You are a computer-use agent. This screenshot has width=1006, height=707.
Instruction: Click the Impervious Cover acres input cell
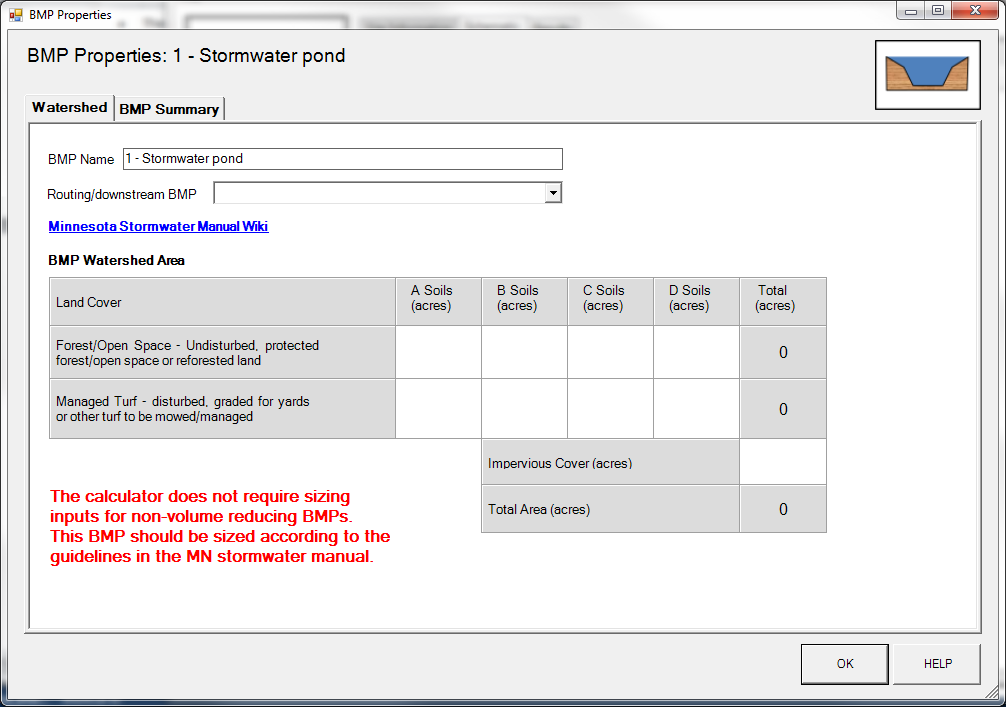point(782,462)
